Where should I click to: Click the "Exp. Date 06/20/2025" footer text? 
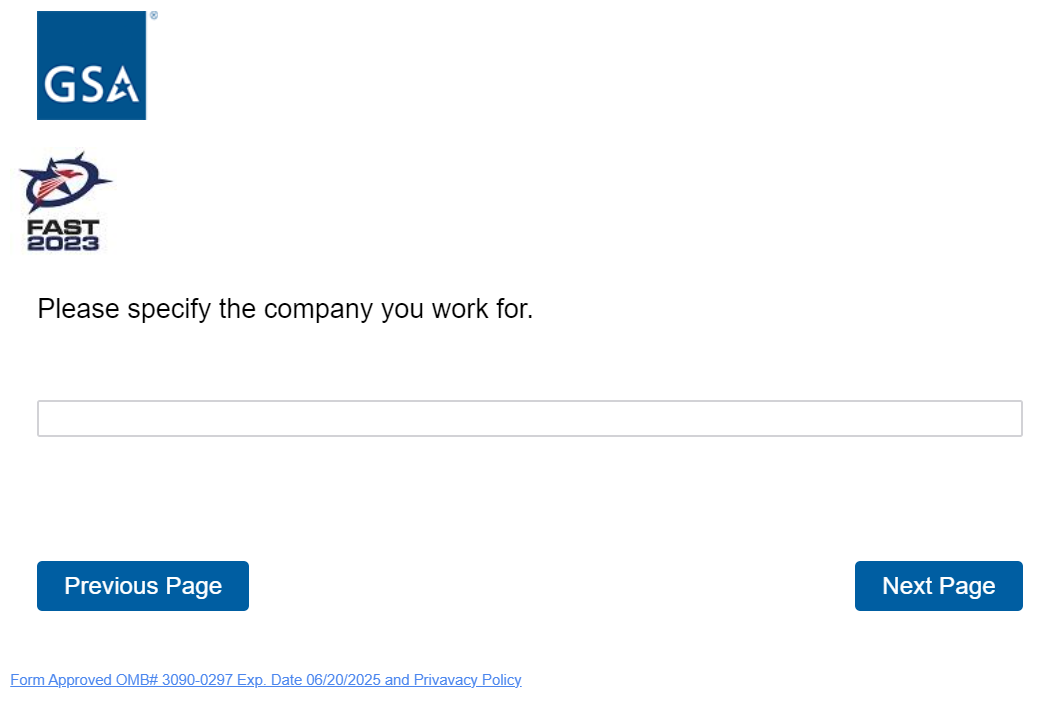309,680
